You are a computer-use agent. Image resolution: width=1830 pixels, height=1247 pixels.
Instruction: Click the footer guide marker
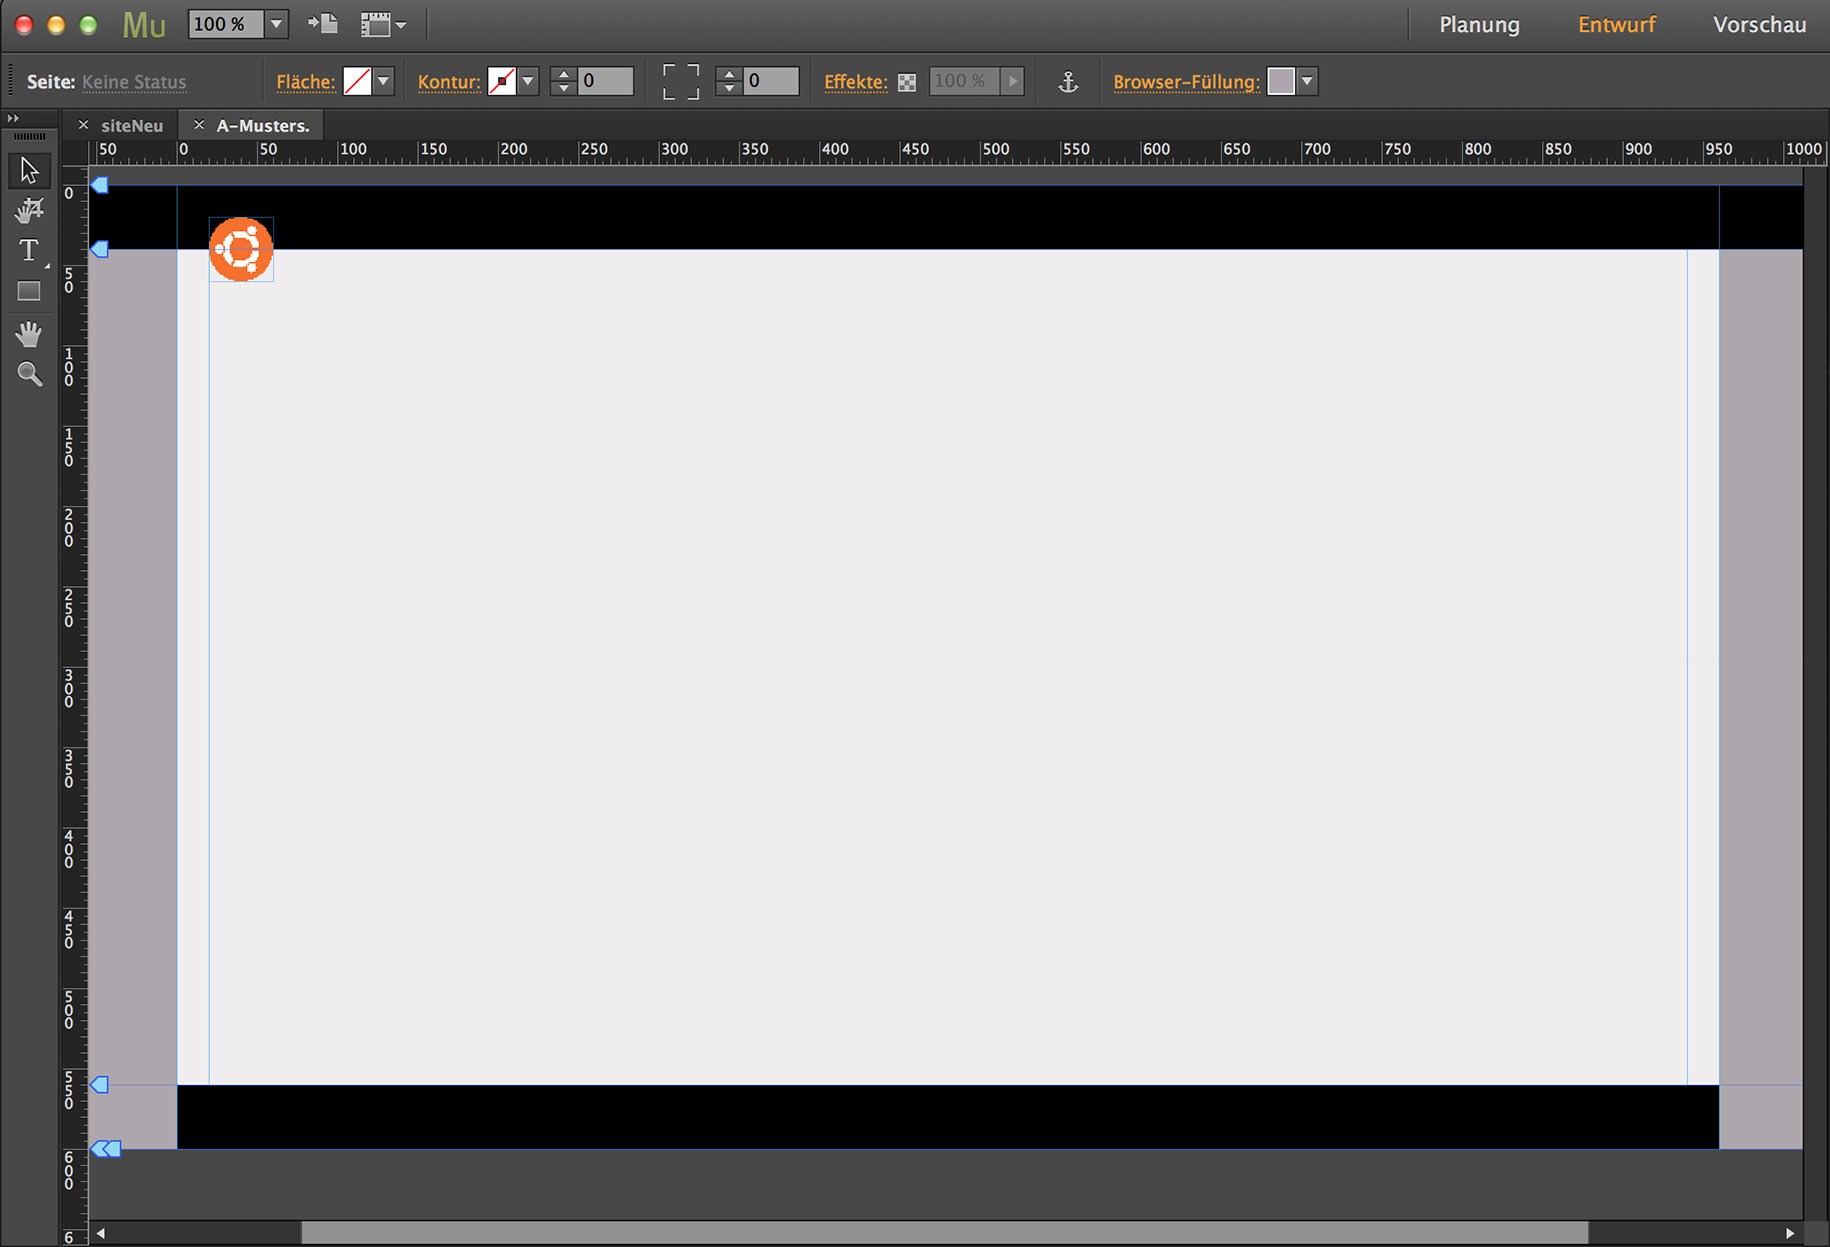[x=100, y=1085]
